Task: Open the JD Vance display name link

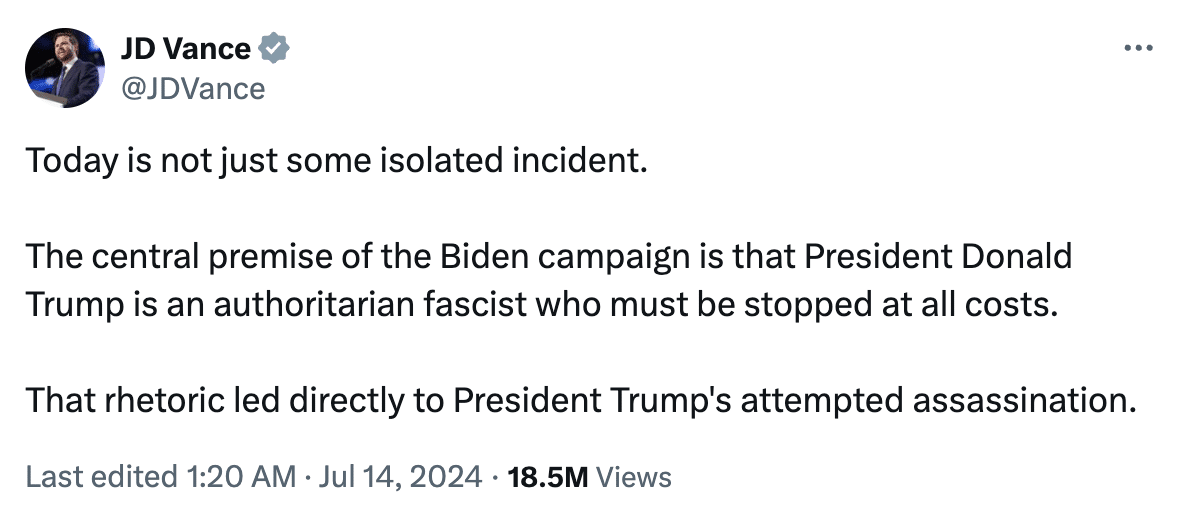Action: pyautogui.click(x=186, y=48)
